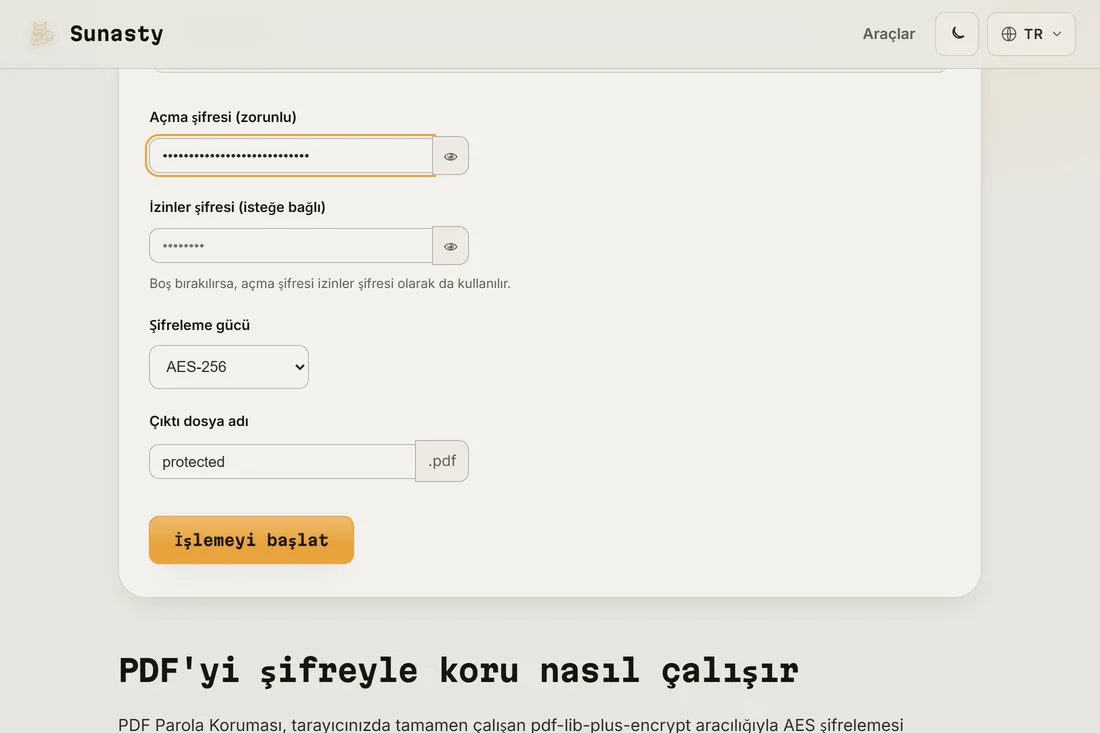
Task: Open the Araçlar menu
Action: [x=888, y=34]
